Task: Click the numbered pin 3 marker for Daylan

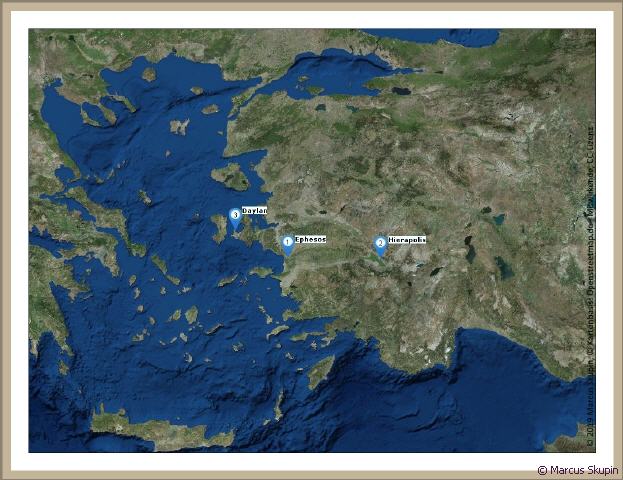Action: coord(235,215)
